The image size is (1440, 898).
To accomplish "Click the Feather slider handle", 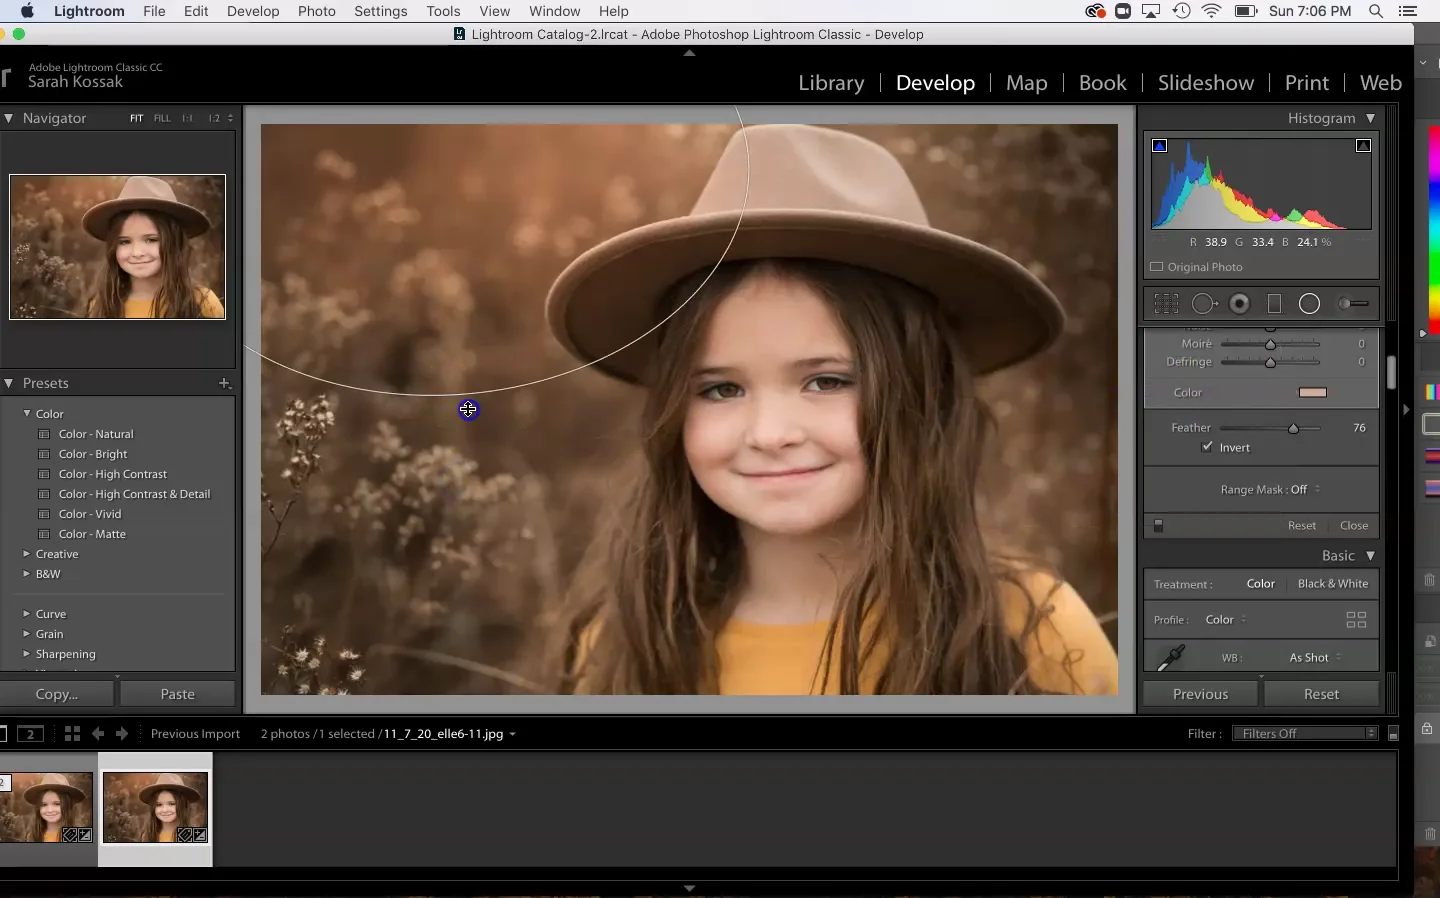I will pos(1293,428).
